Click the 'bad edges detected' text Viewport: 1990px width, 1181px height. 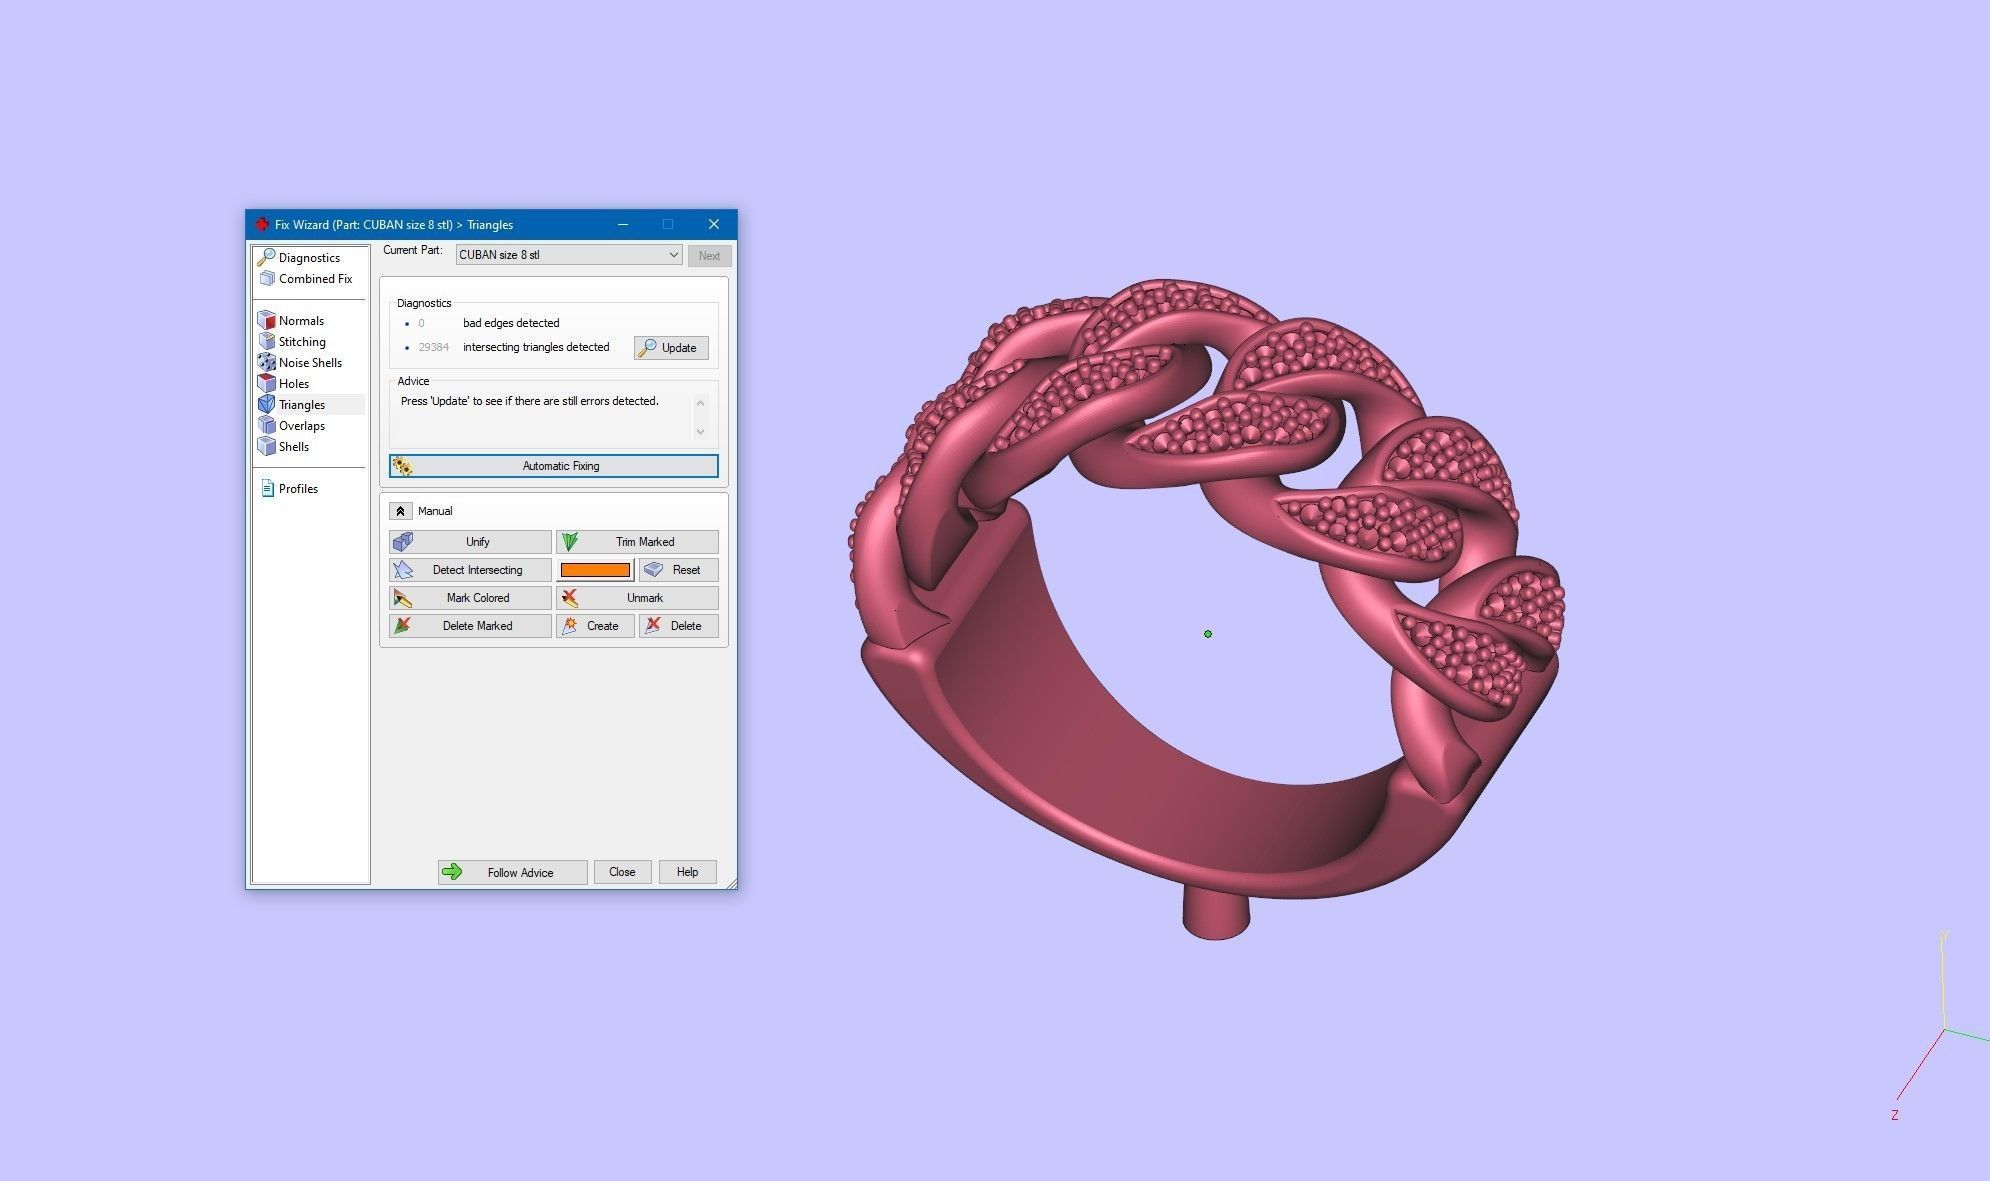[x=511, y=323]
